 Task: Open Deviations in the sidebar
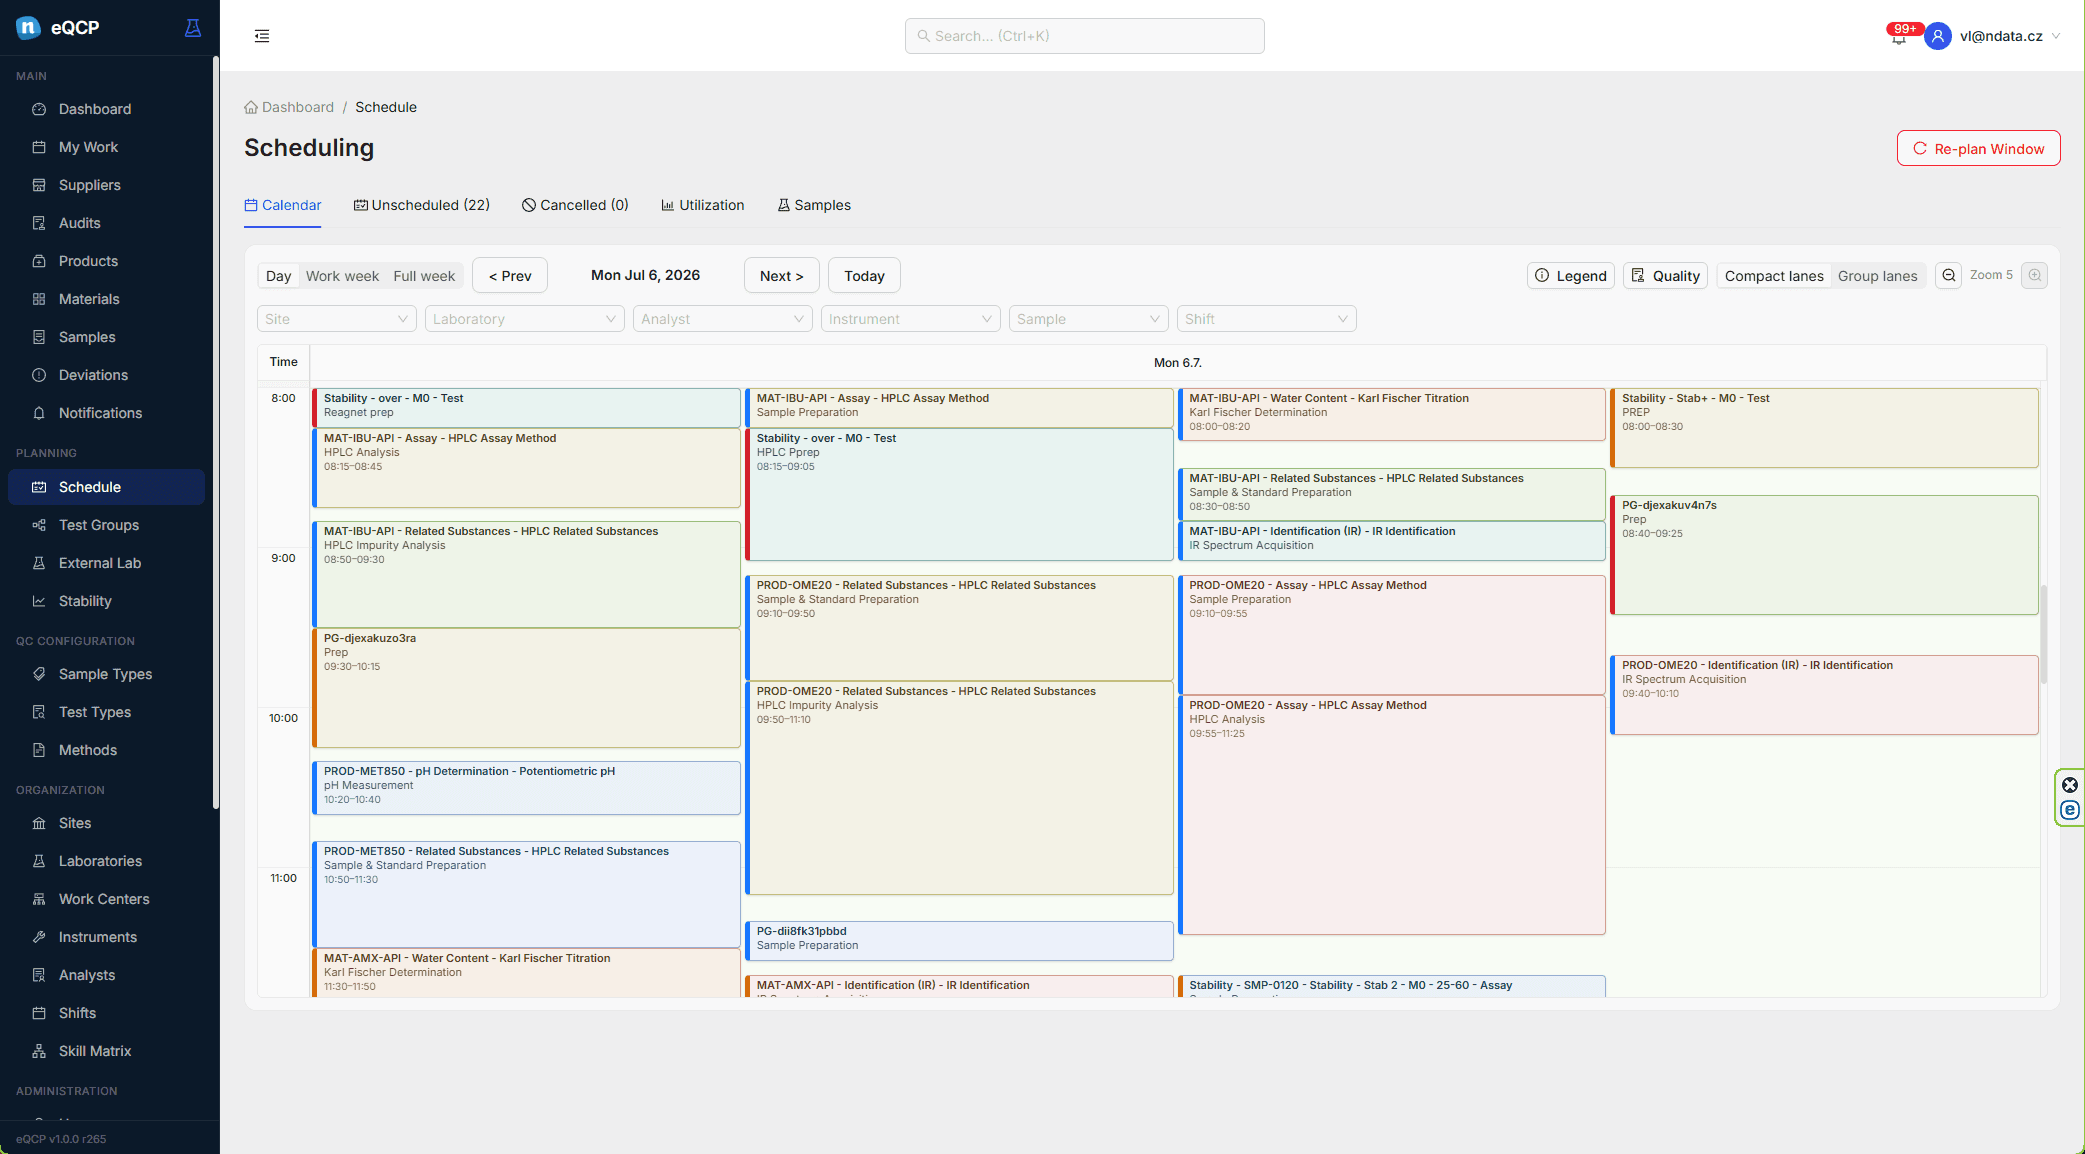point(93,375)
